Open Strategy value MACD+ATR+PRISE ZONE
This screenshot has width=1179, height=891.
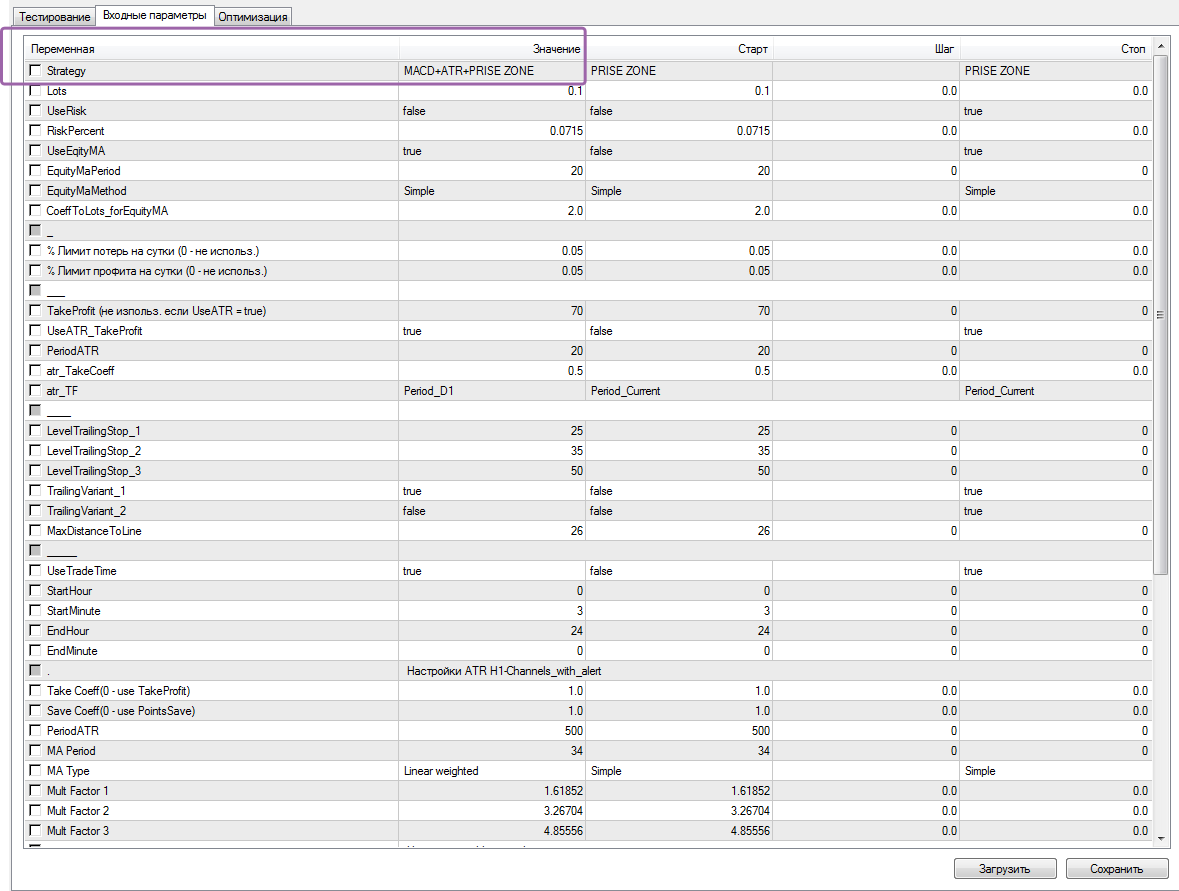click(x=492, y=71)
